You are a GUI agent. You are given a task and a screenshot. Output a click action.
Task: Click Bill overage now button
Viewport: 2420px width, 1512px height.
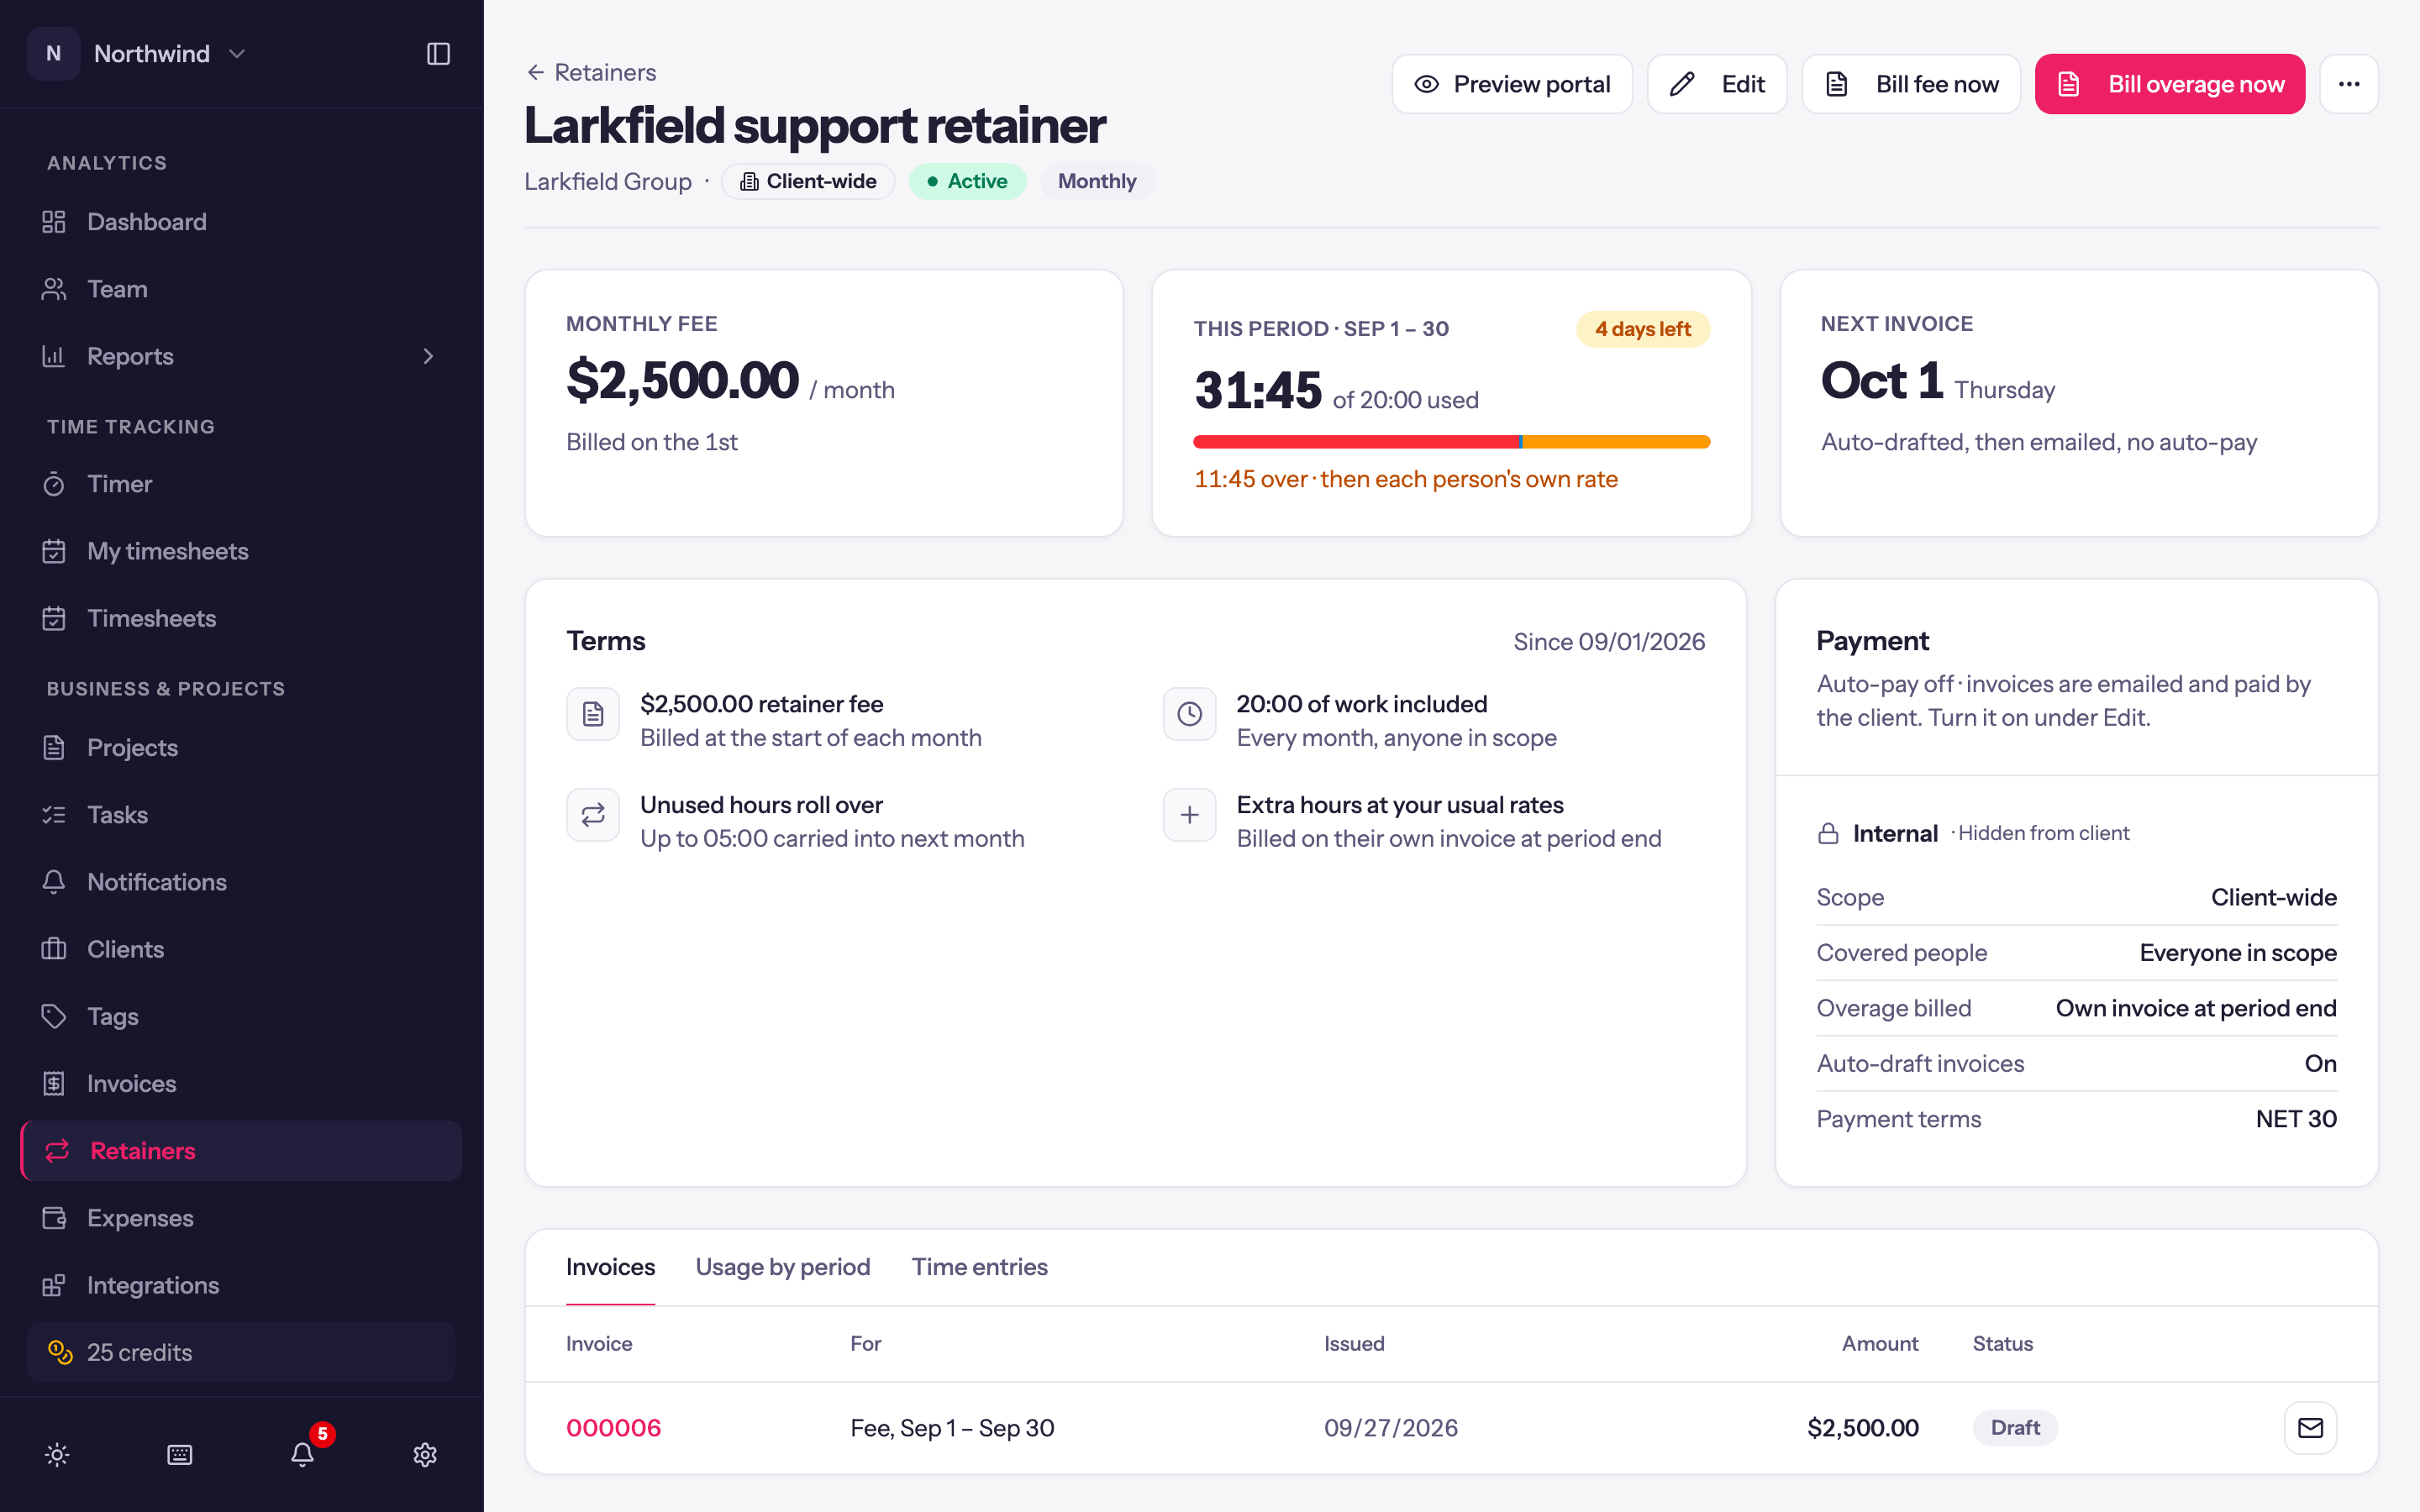pyautogui.click(x=2170, y=84)
